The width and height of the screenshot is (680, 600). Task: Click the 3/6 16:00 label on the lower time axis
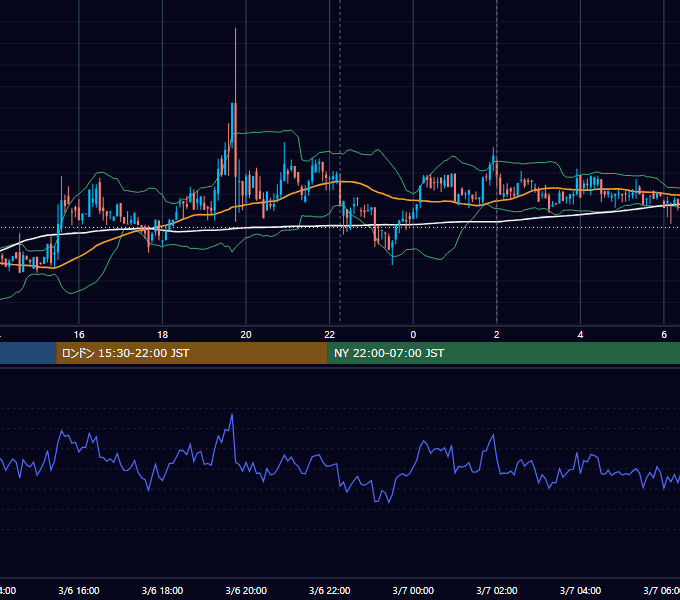pos(79,590)
